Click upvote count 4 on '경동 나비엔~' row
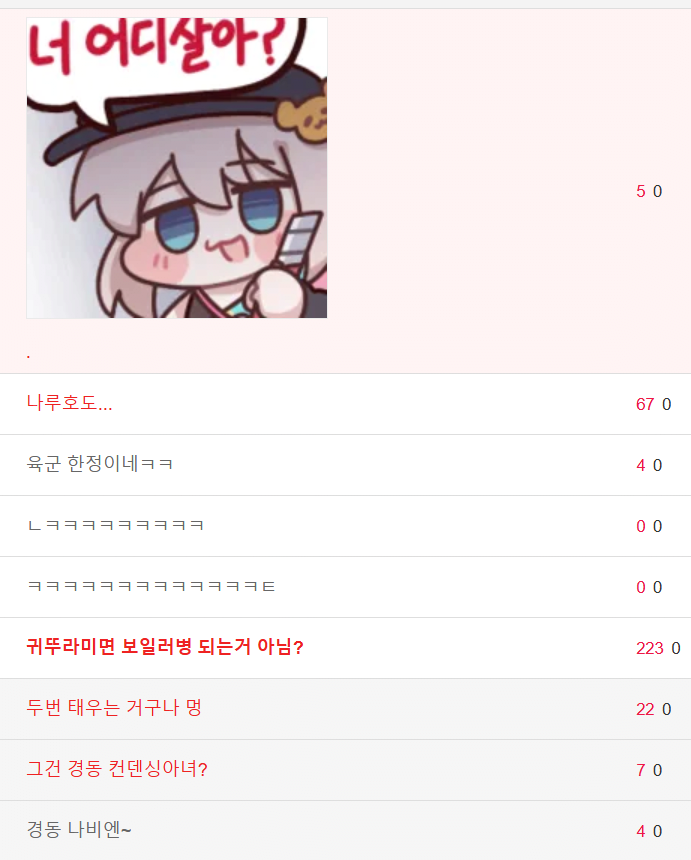The height and width of the screenshot is (860, 691). tap(641, 831)
